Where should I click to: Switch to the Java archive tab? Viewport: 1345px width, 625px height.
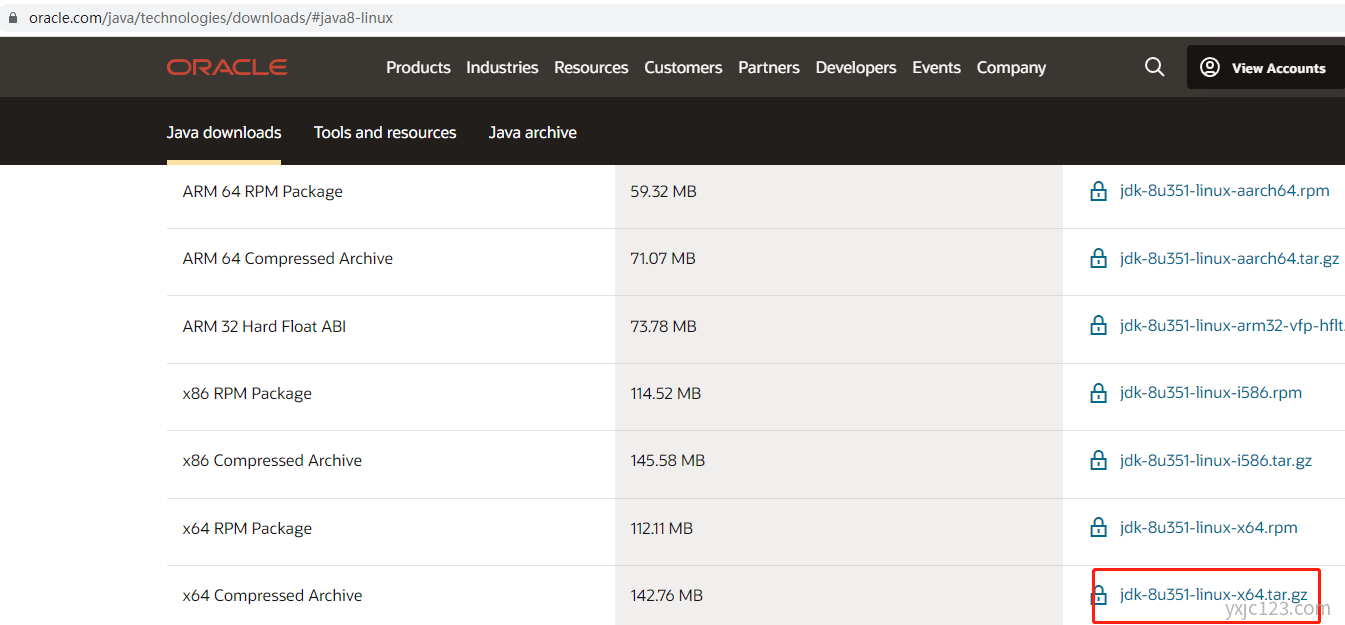coord(533,132)
